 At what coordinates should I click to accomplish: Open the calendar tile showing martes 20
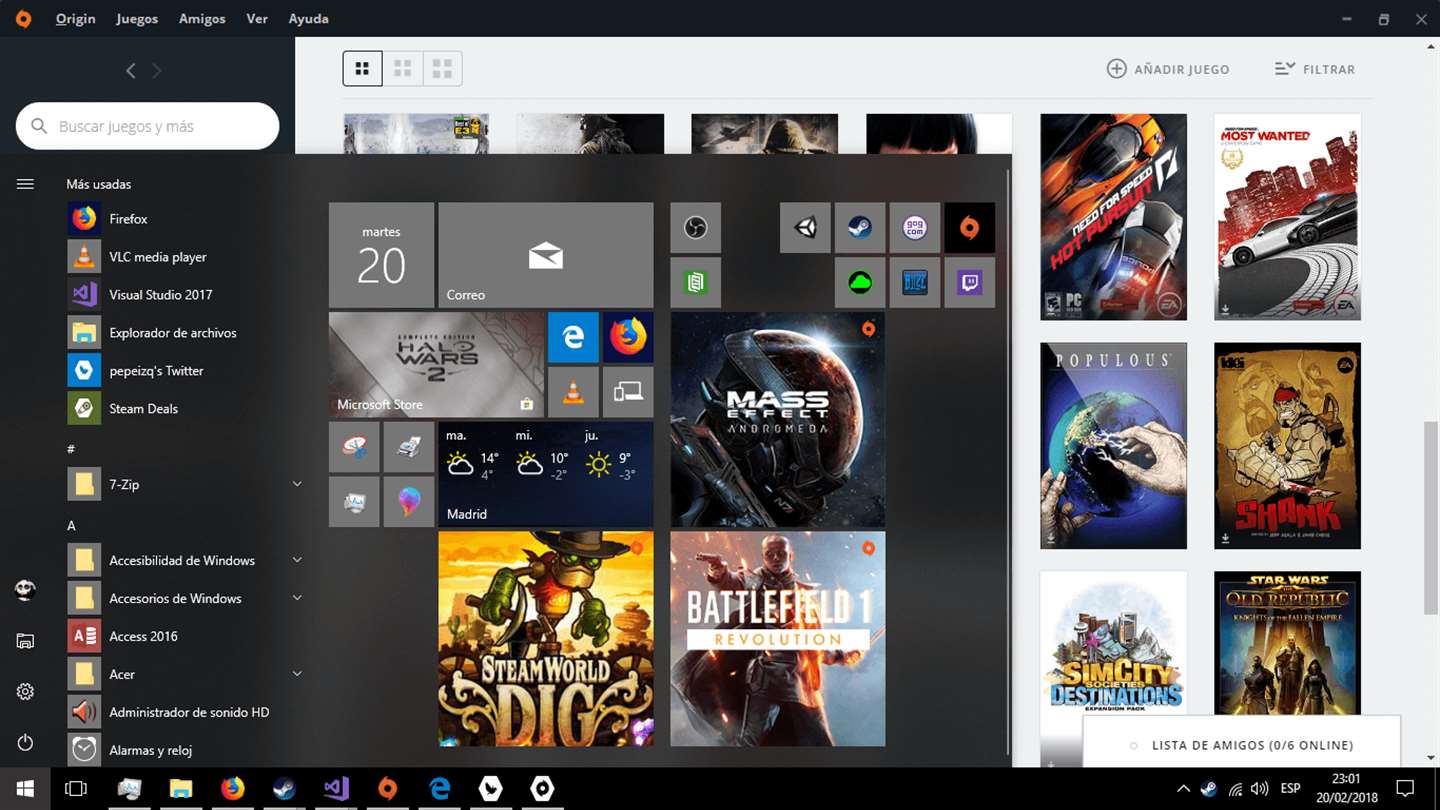(x=381, y=255)
